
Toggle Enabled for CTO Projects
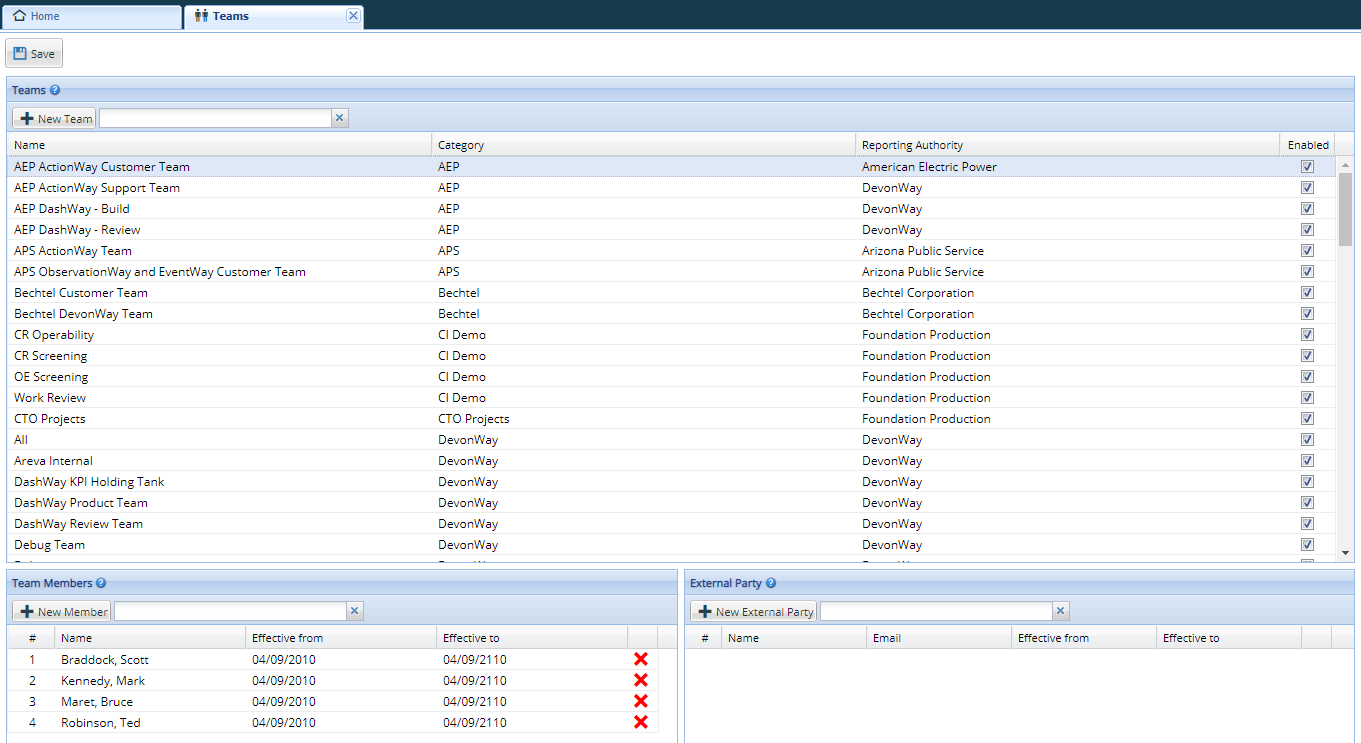click(x=1307, y=418)
